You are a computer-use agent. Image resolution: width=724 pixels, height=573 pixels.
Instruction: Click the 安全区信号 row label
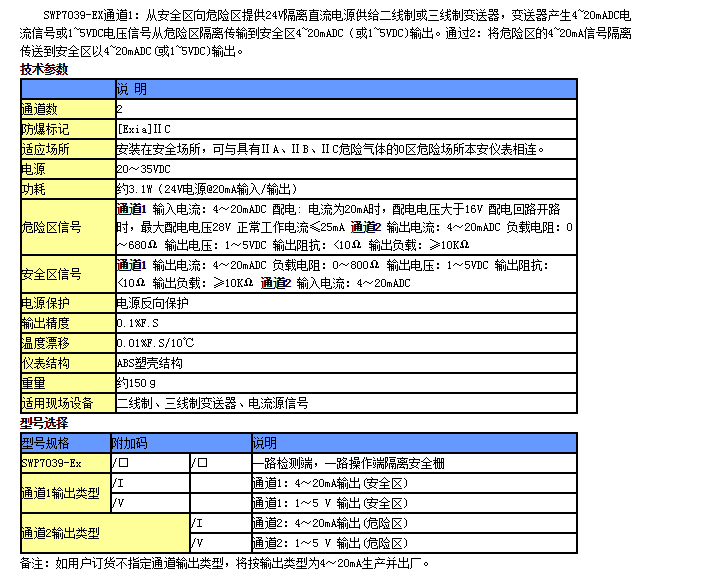(x=52, y=274)
